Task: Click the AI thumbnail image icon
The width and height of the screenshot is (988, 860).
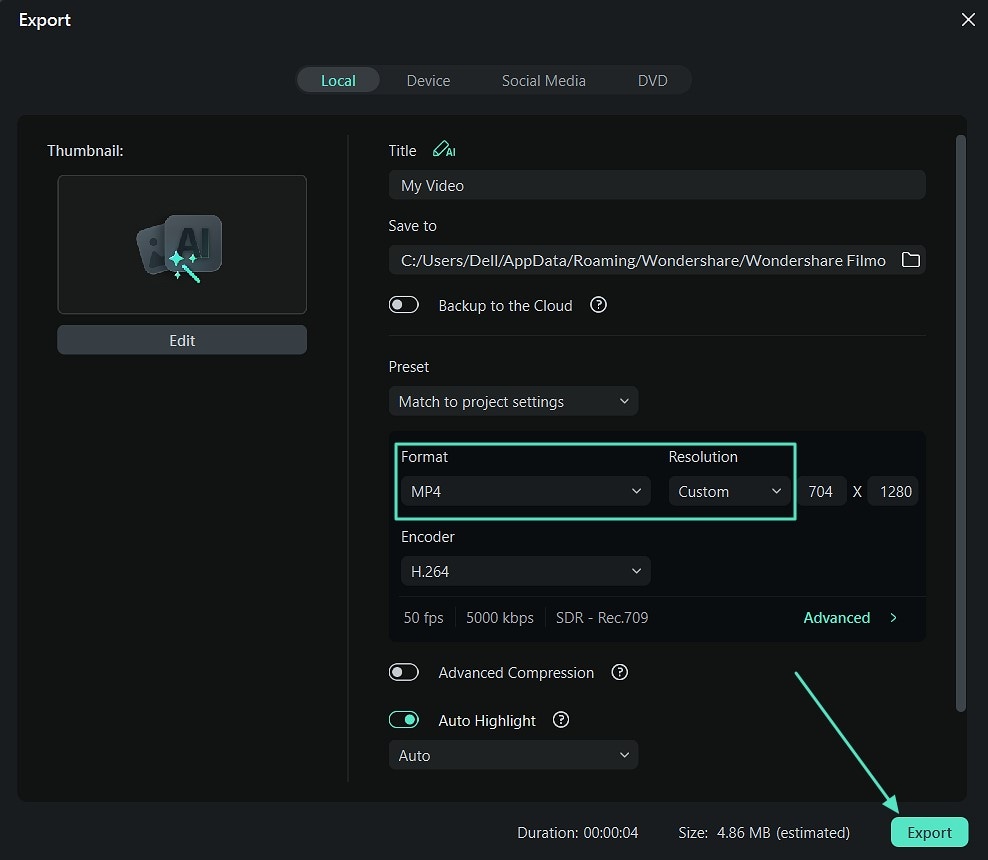Action: click(x=181, y=246)
